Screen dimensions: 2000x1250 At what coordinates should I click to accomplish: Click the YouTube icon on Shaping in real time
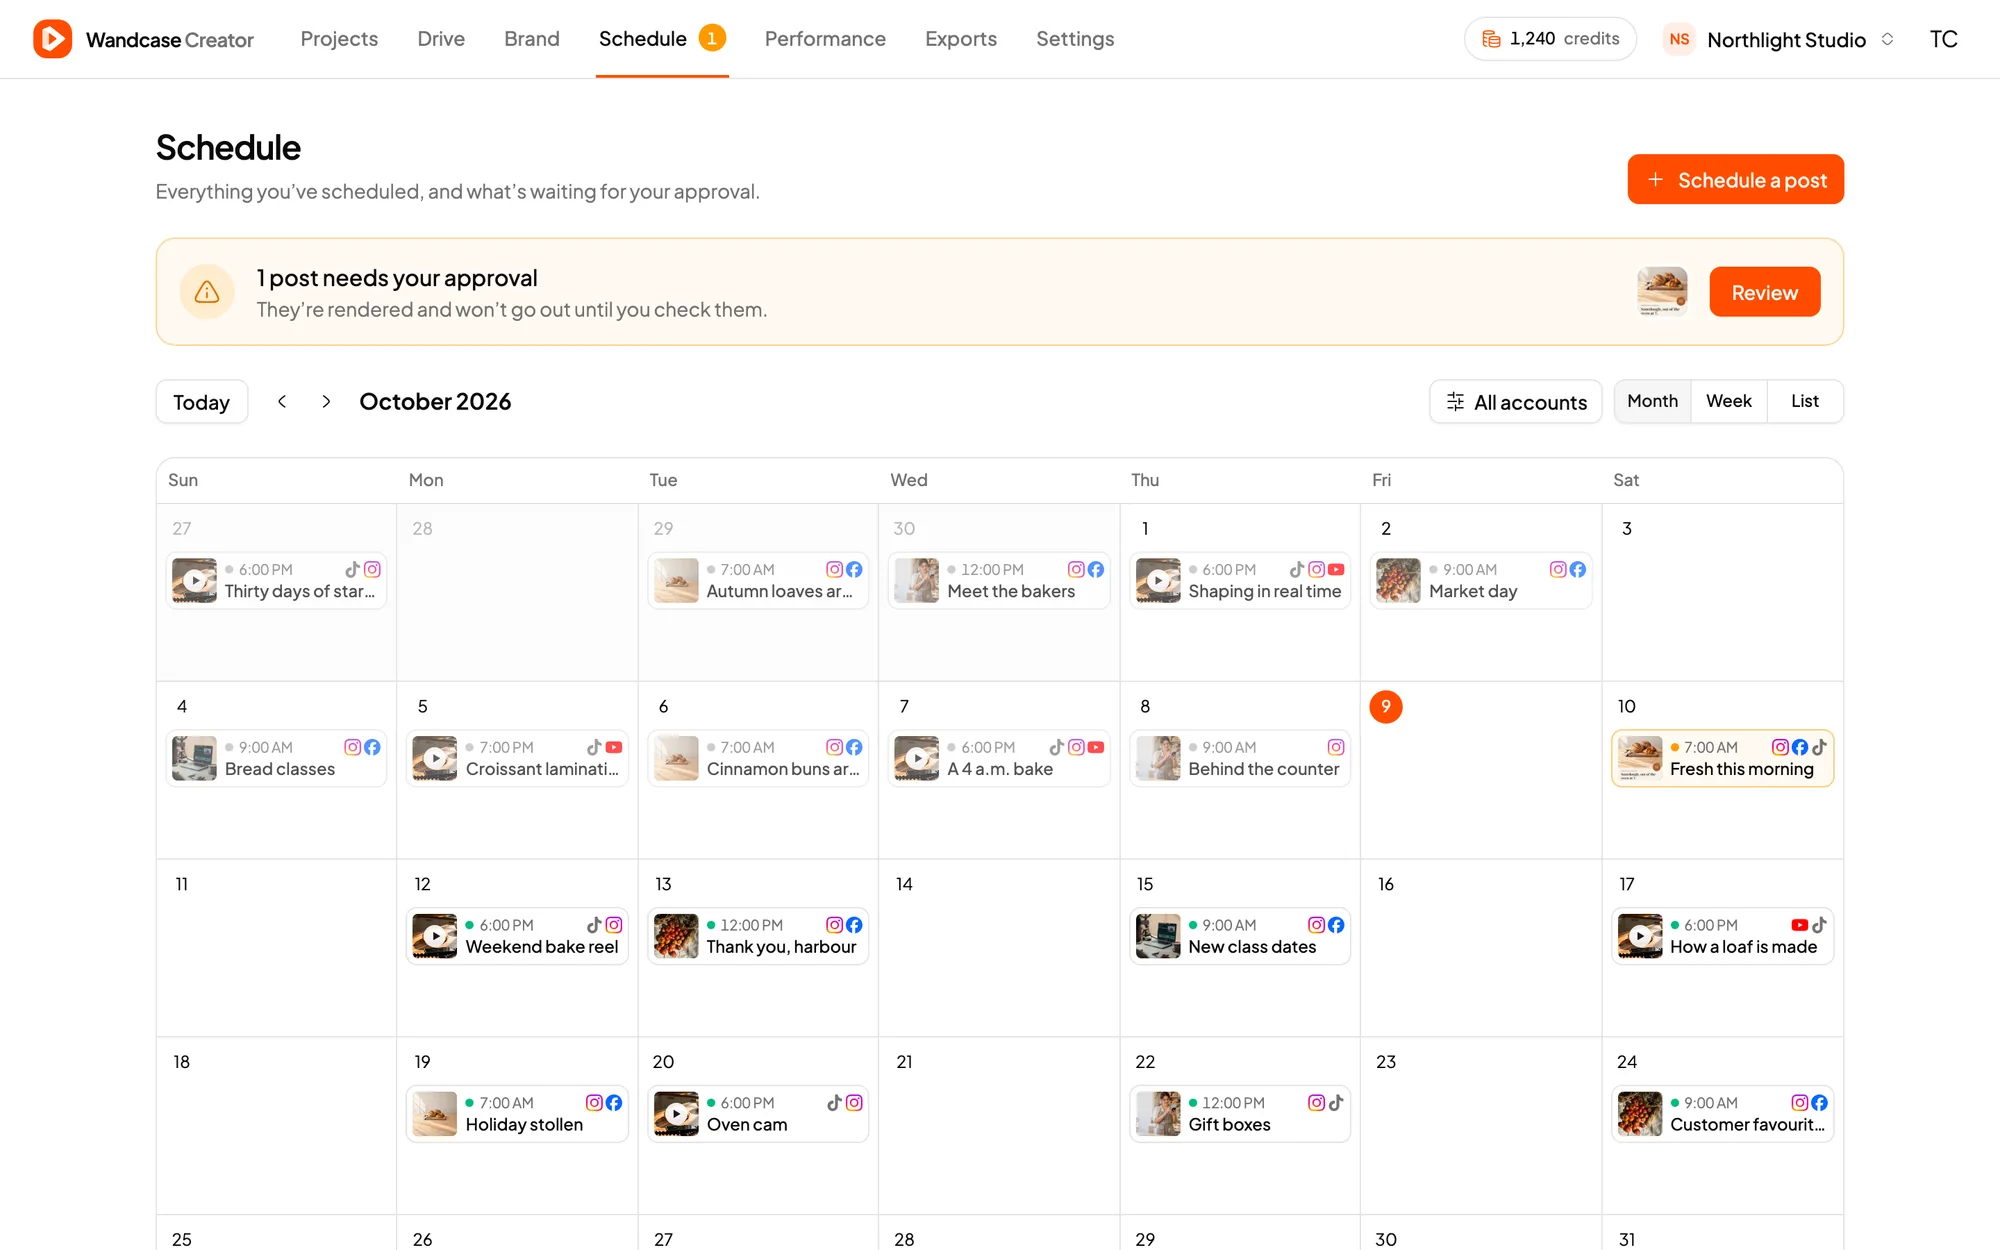(x=1336, y=569)
